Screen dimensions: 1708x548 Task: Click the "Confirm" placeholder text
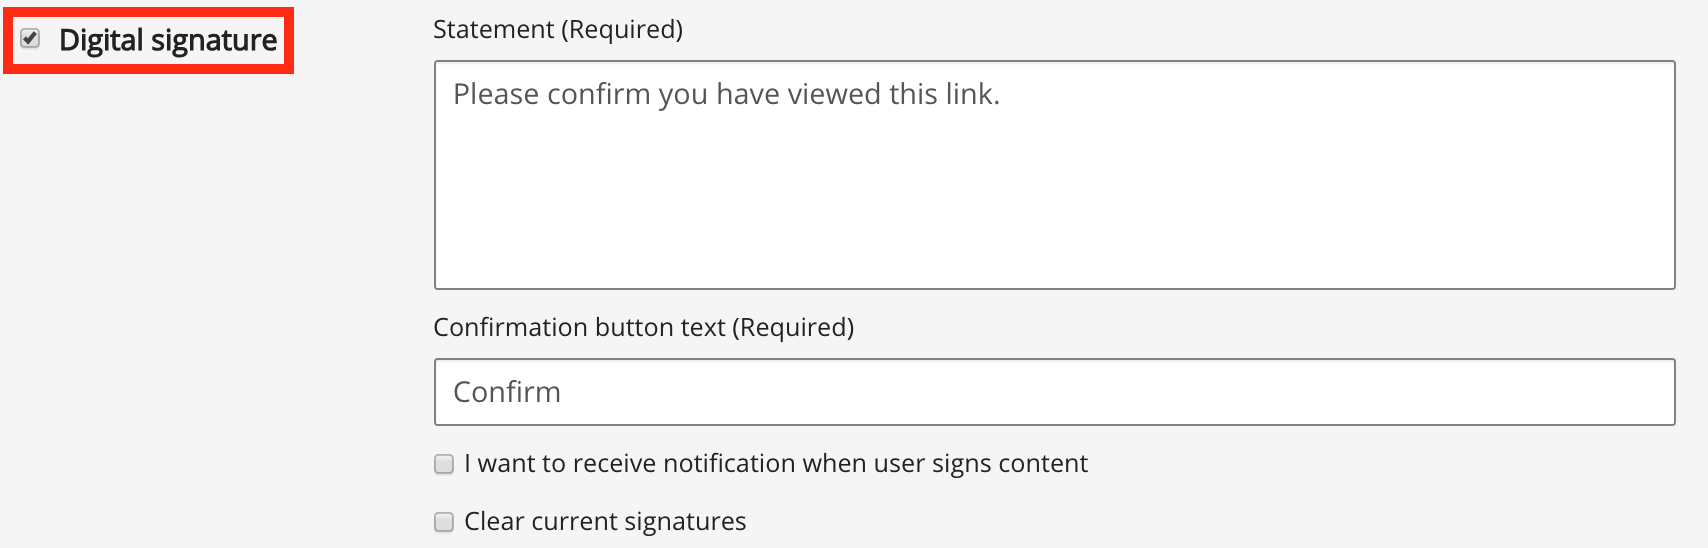click(x=507, y=392)
